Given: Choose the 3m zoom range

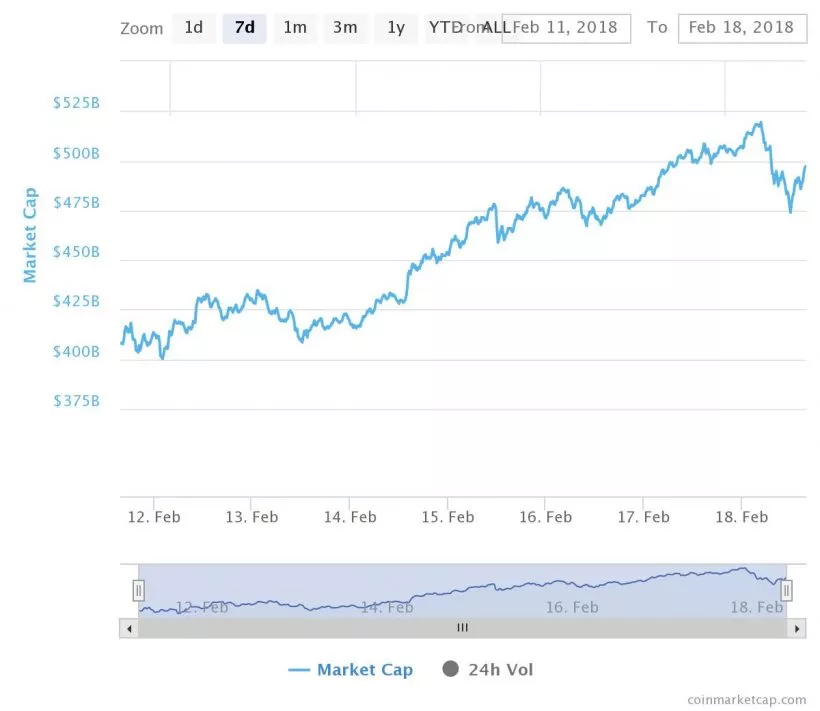Looking at the screenshot, I should 345,28.
